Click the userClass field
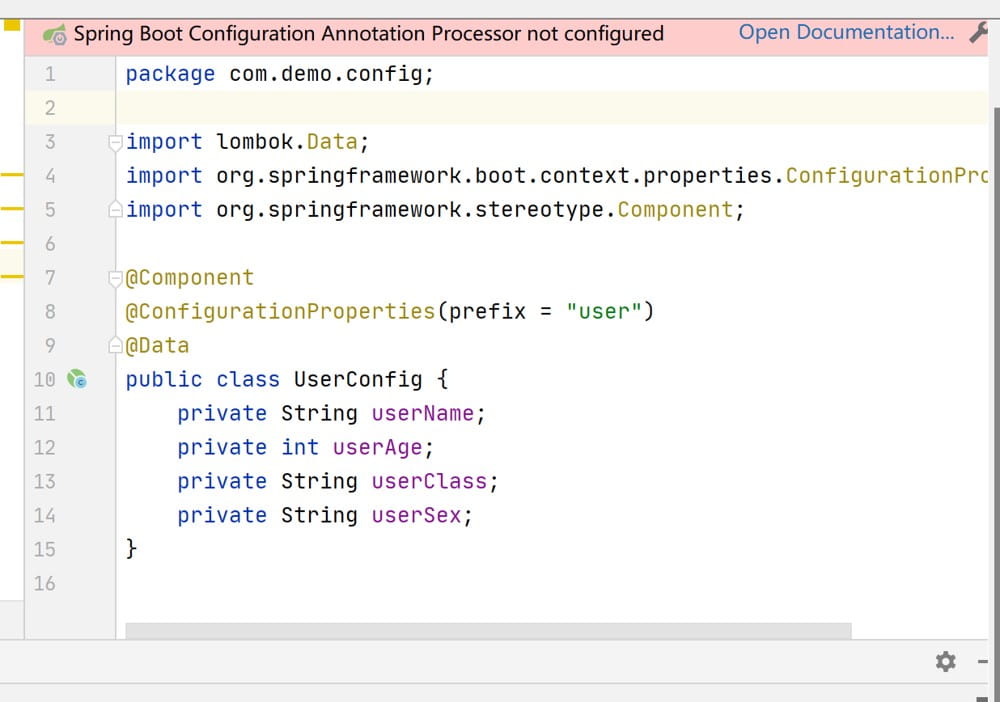 429,481
